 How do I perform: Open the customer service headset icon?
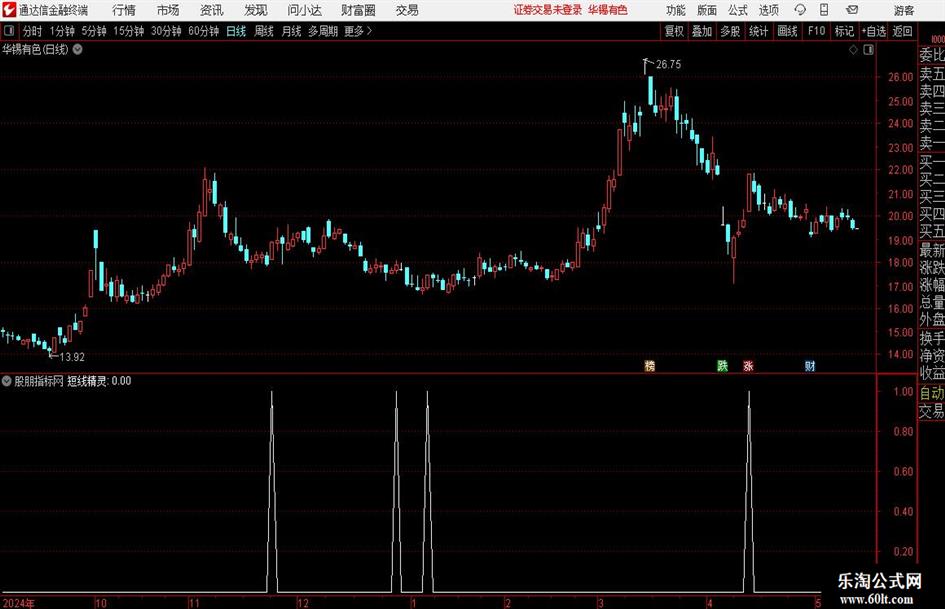(x=800, y=10)
